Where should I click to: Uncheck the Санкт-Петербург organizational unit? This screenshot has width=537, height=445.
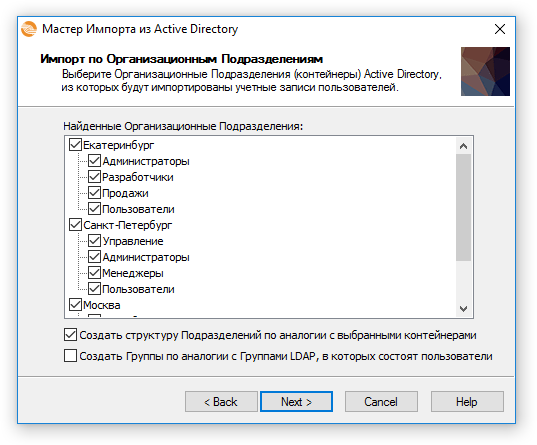[75, 225]
